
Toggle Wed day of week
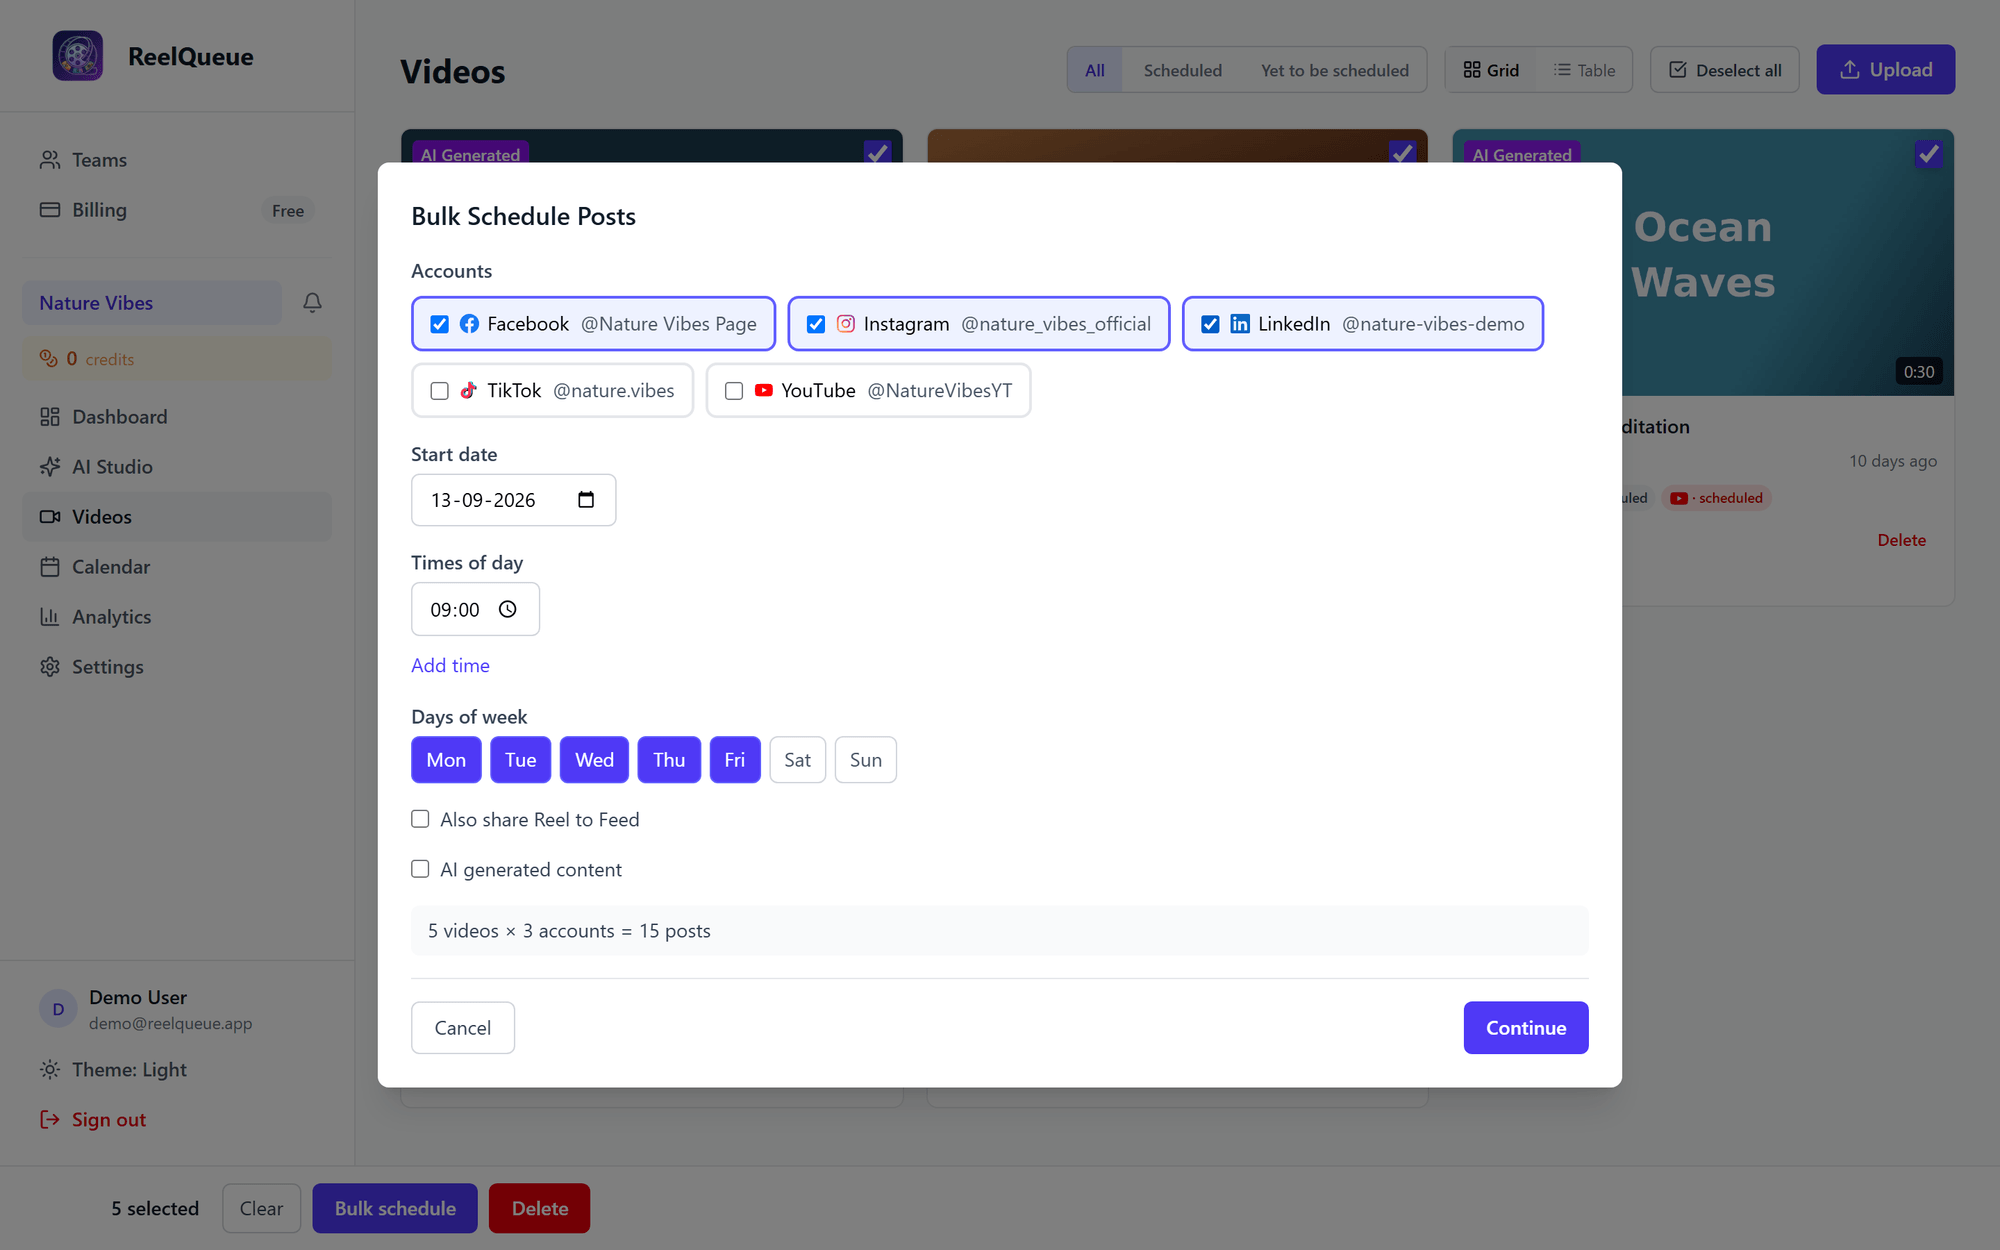[x=594, y=760]
